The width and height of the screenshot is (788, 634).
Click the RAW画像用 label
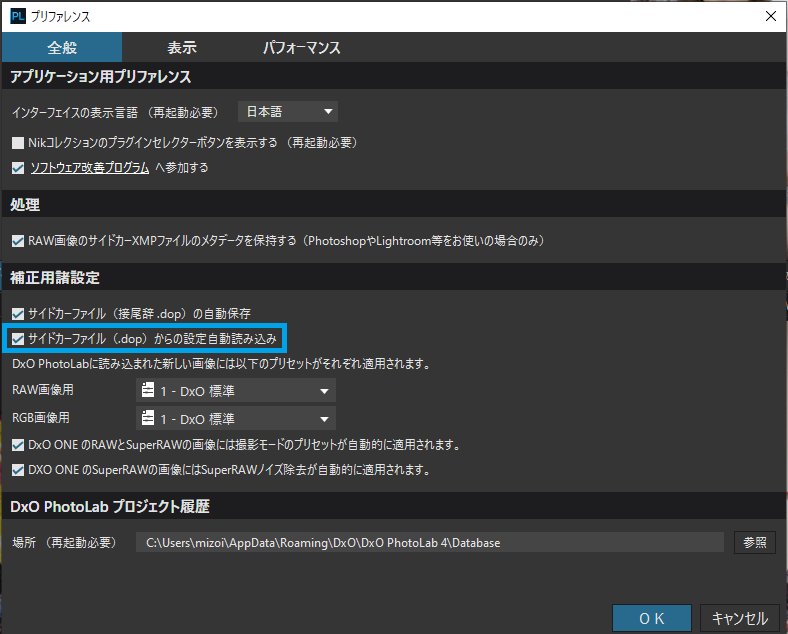(x=43, y=390)
